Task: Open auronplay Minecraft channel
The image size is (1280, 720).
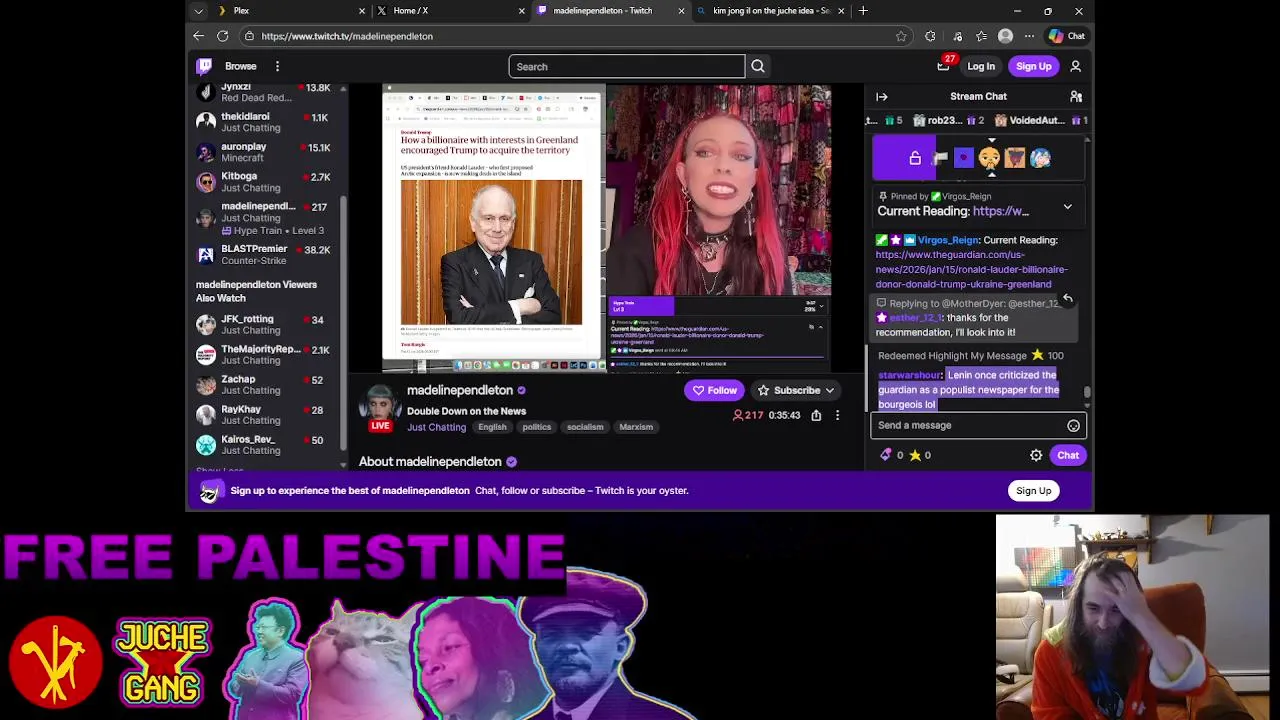Action: (x=264, y=152)
